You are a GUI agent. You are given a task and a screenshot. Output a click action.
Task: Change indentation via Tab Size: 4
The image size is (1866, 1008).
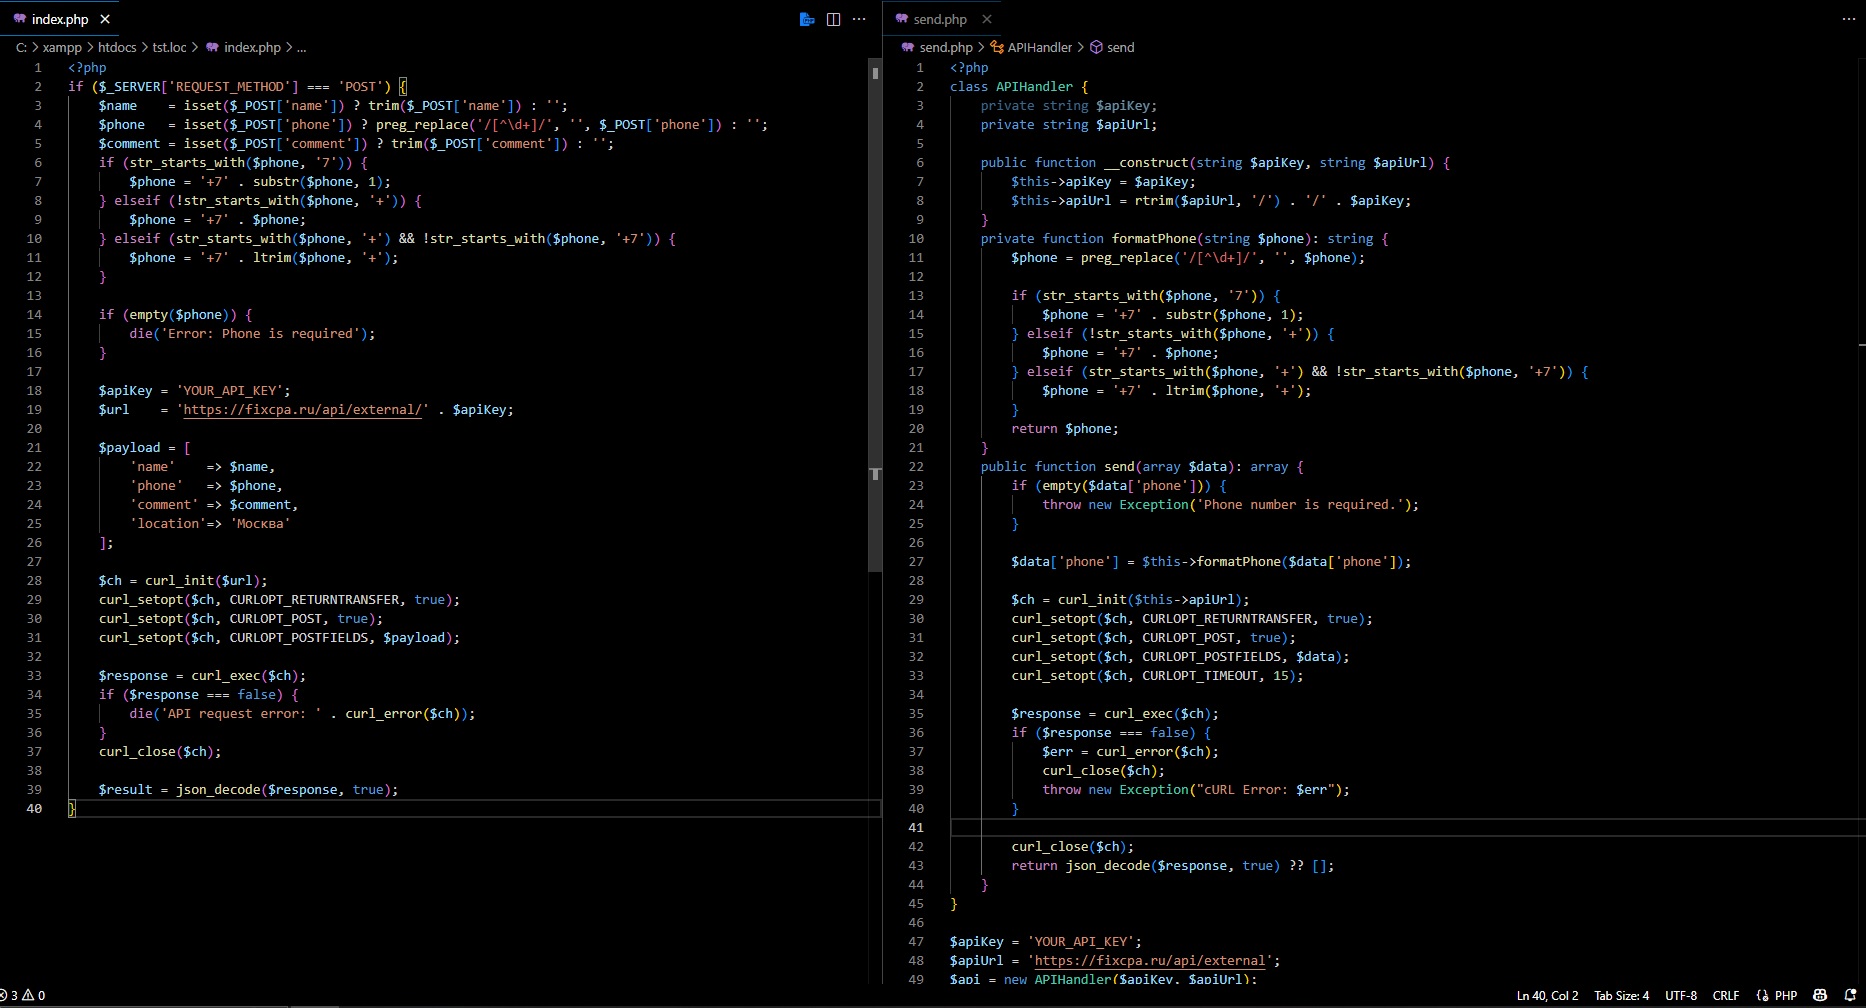point(1621,994)
